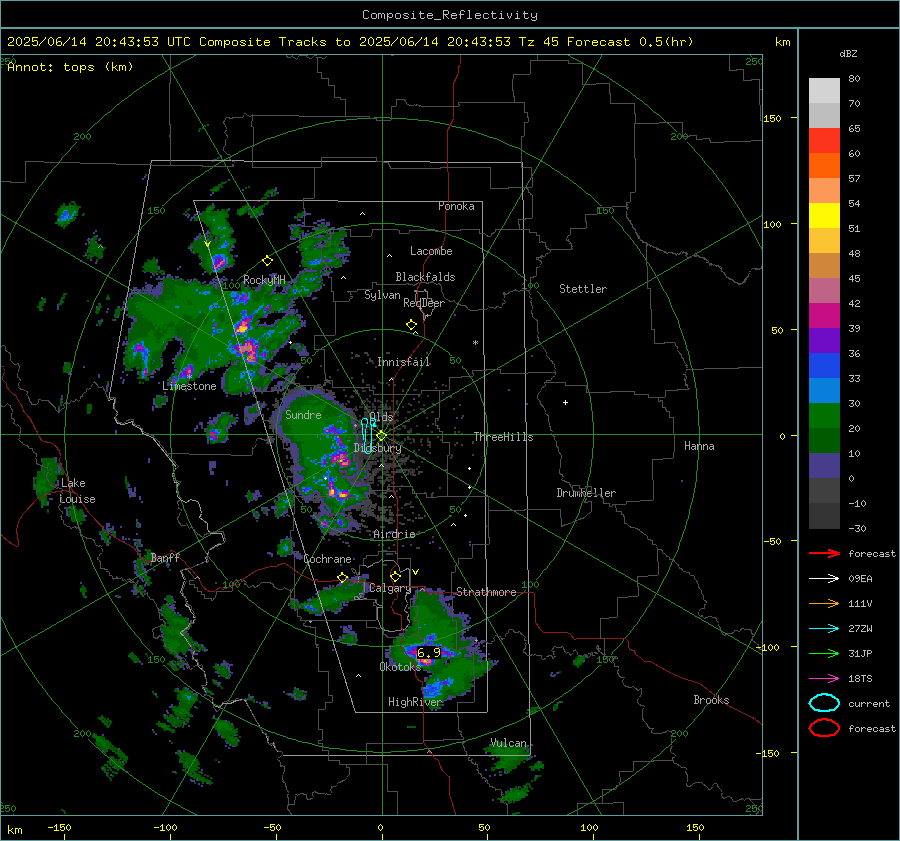Click the Sundre town label
Screen dimensions: 900x841
303,415
